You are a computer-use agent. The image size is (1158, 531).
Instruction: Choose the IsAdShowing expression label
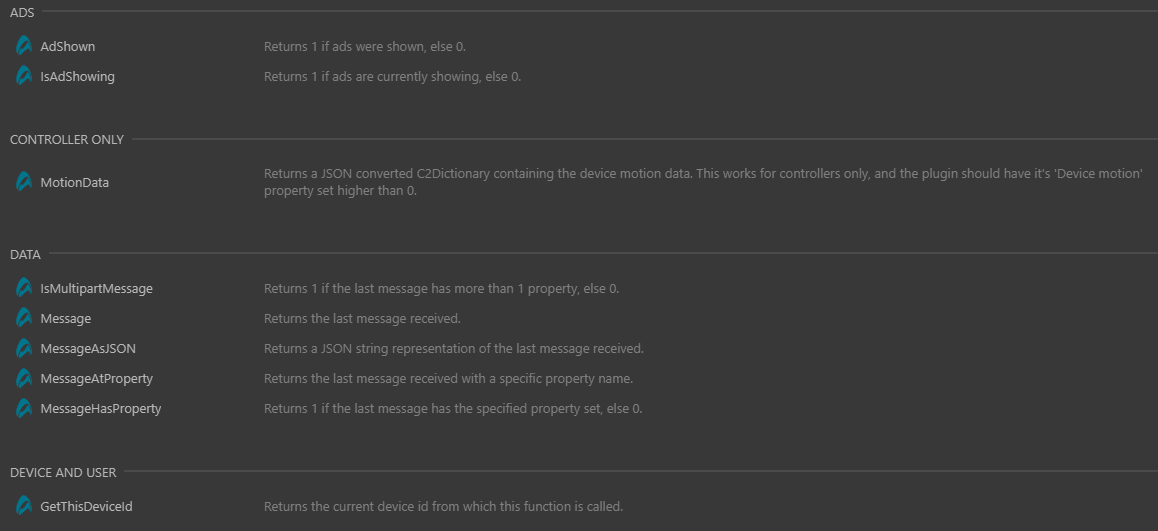click(78, 76)
